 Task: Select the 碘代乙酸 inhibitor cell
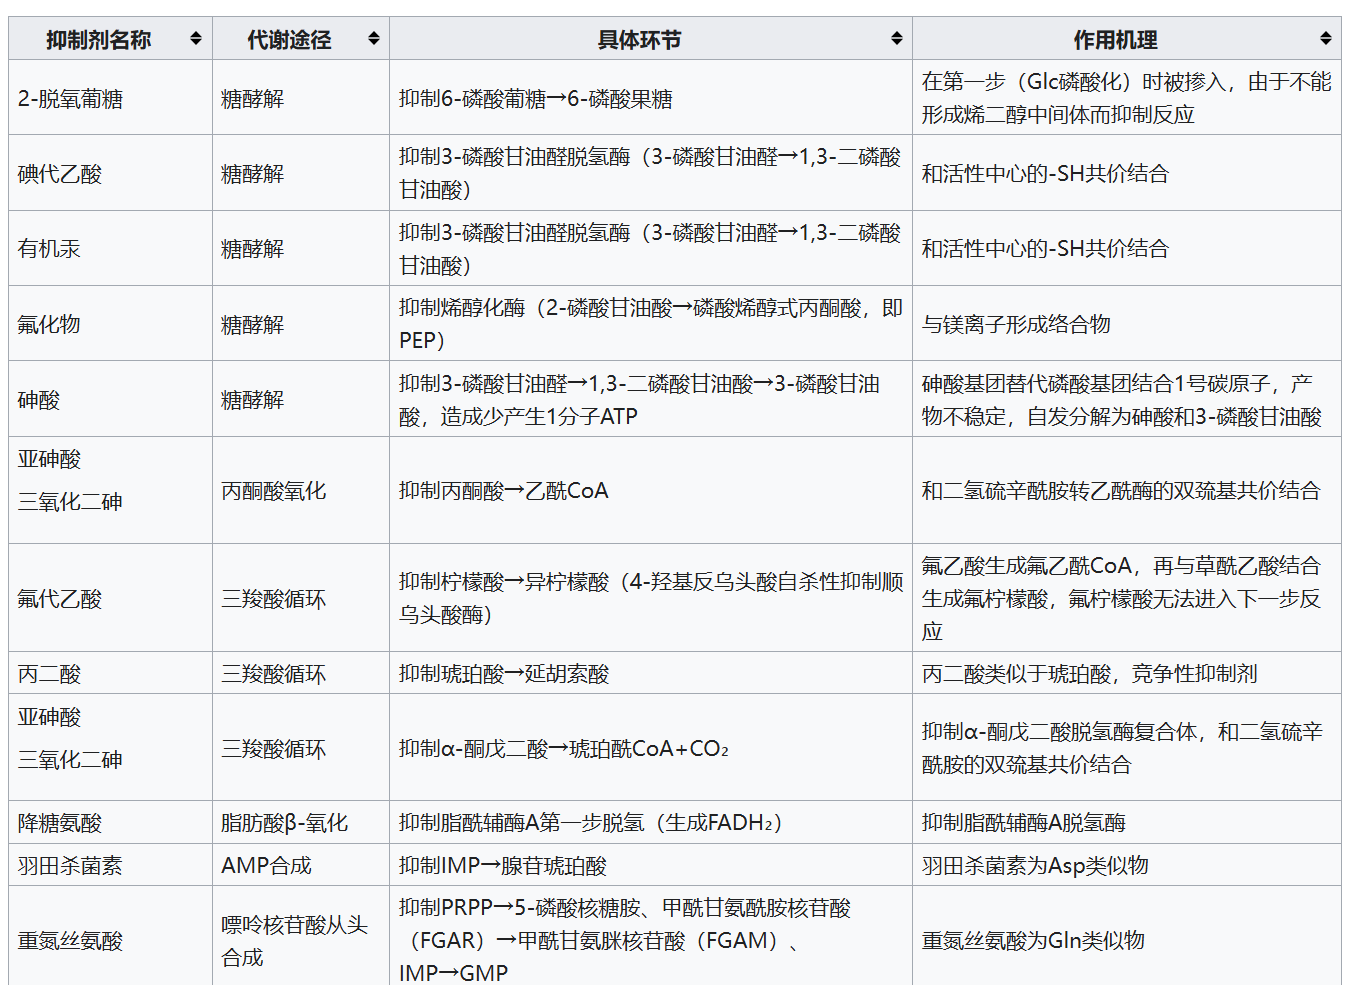[60, 174]
